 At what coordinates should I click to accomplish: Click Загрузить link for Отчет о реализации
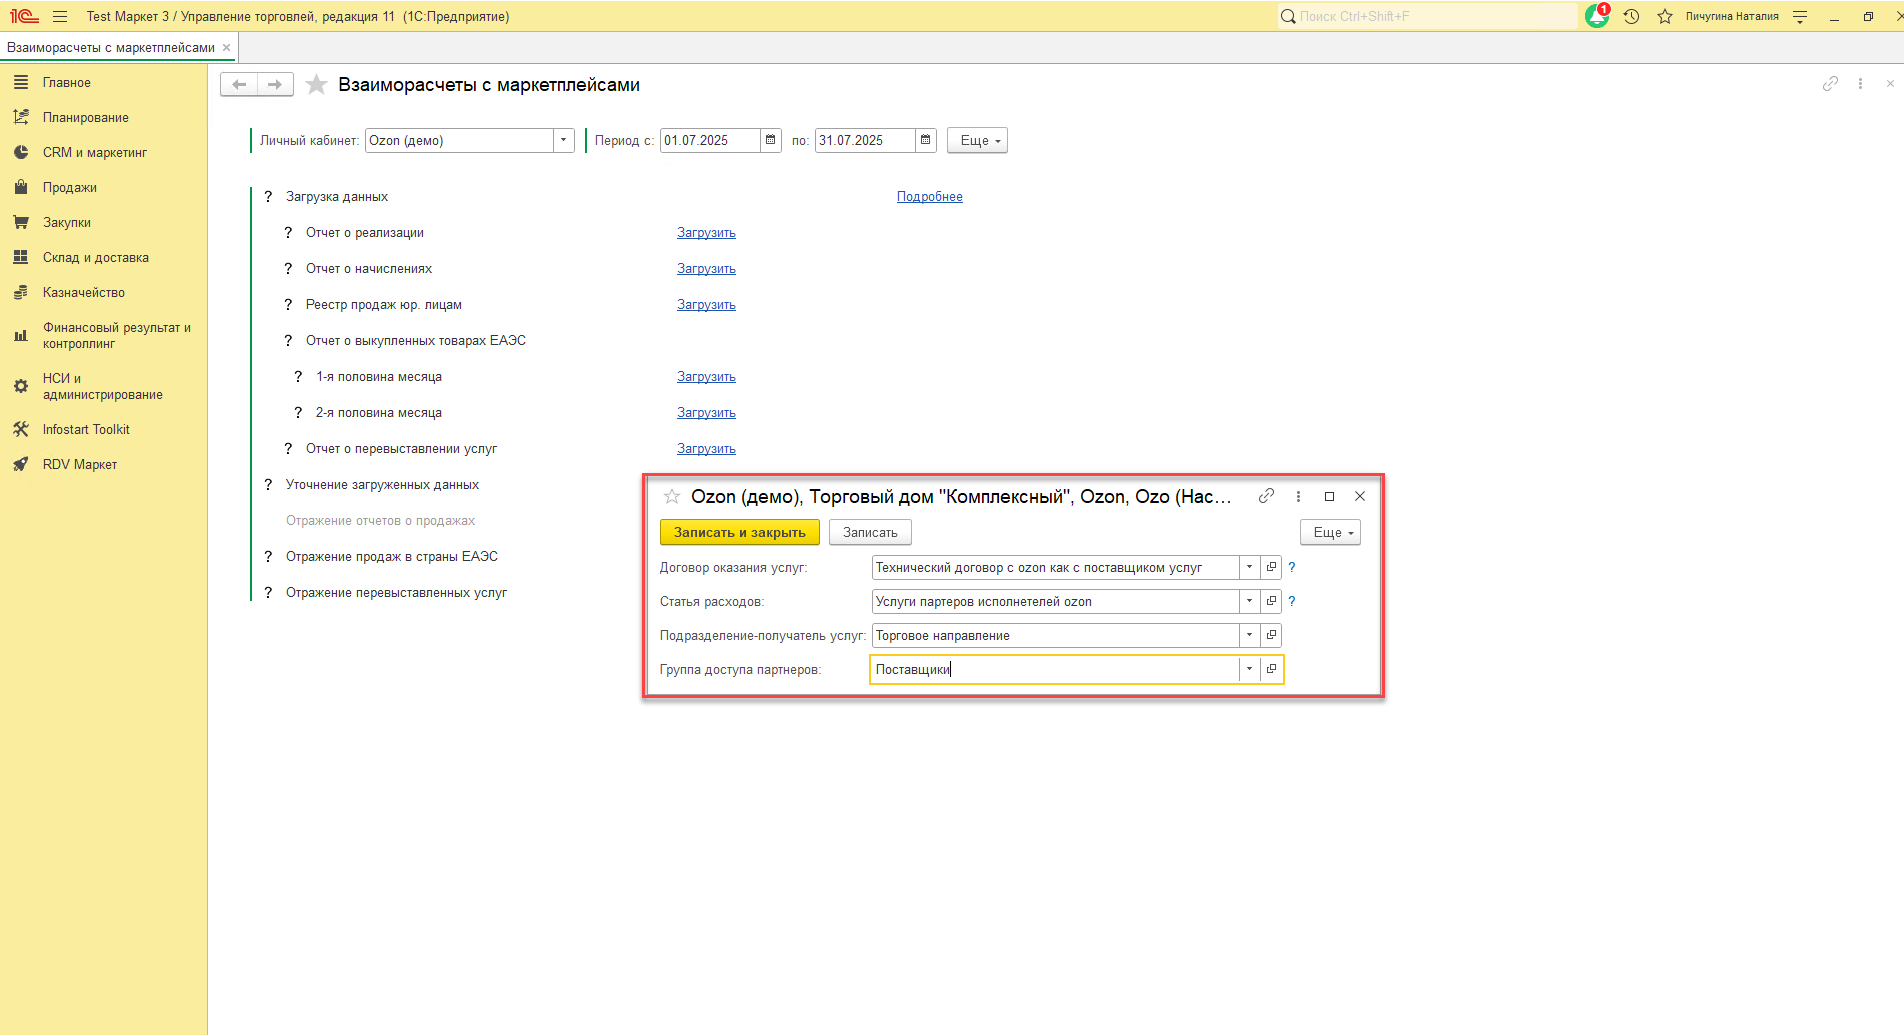point(706,232)
